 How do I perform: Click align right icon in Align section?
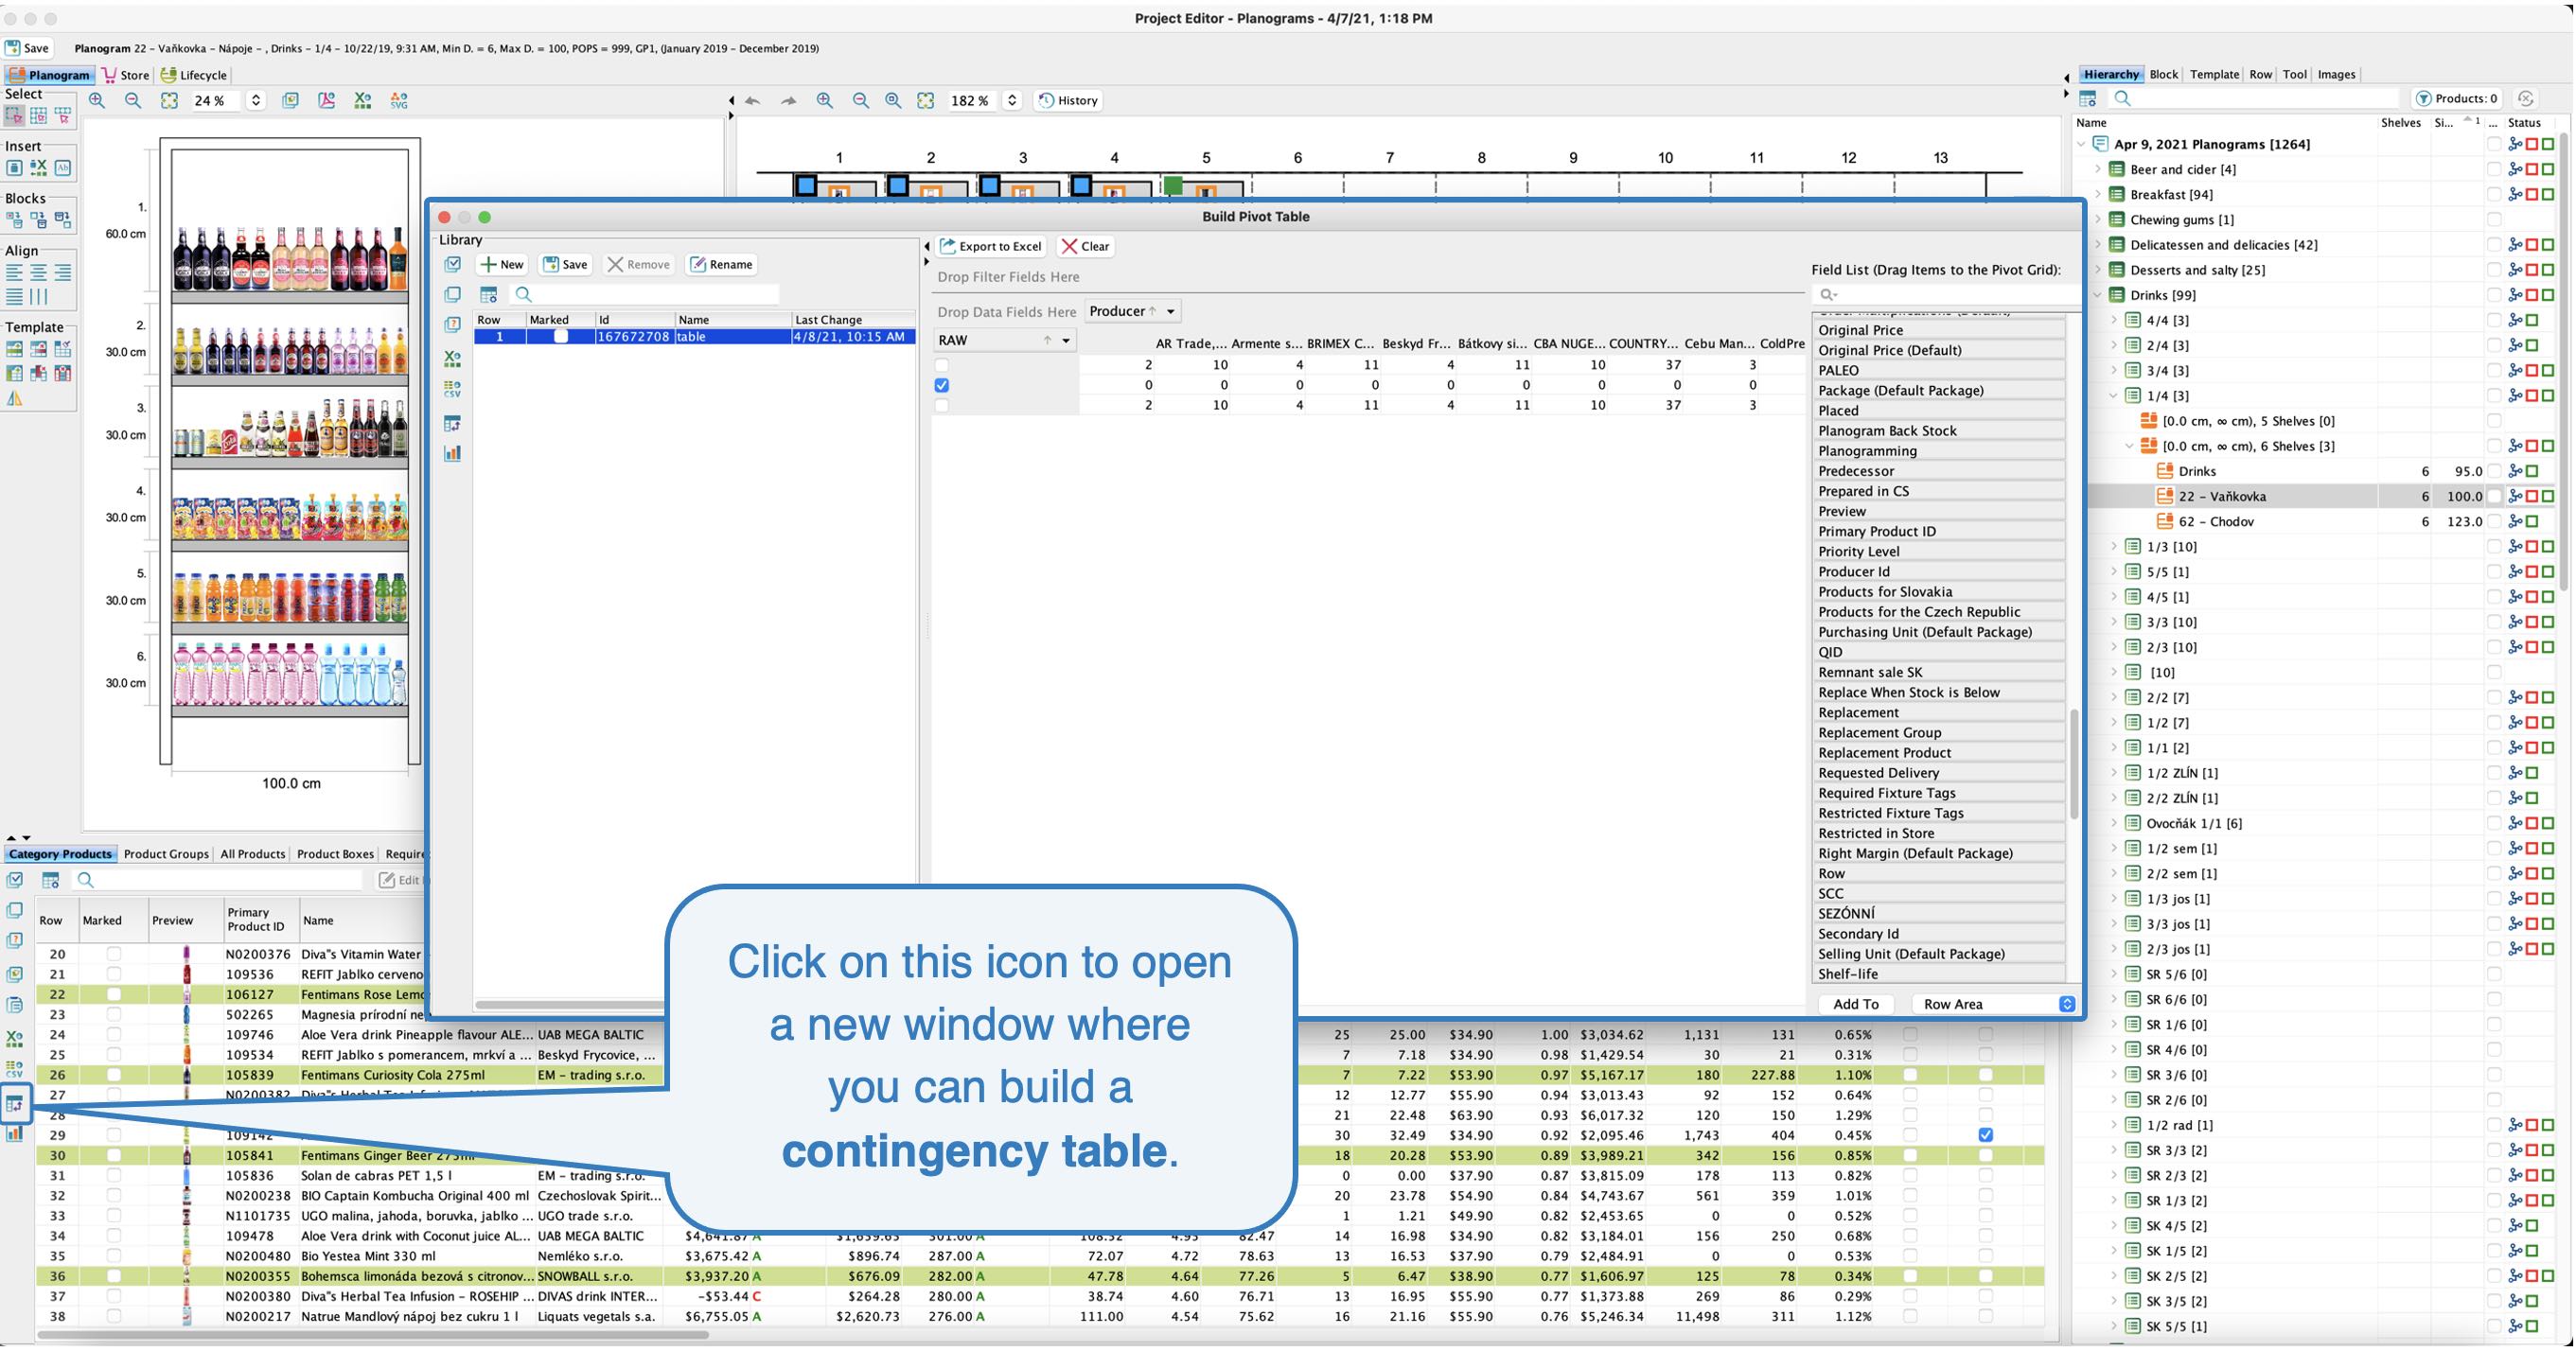tap(62, 272)
